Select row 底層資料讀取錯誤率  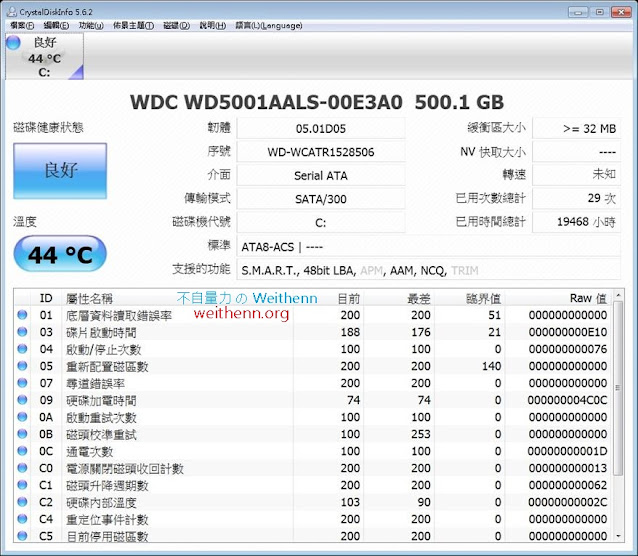pos(313,315)
